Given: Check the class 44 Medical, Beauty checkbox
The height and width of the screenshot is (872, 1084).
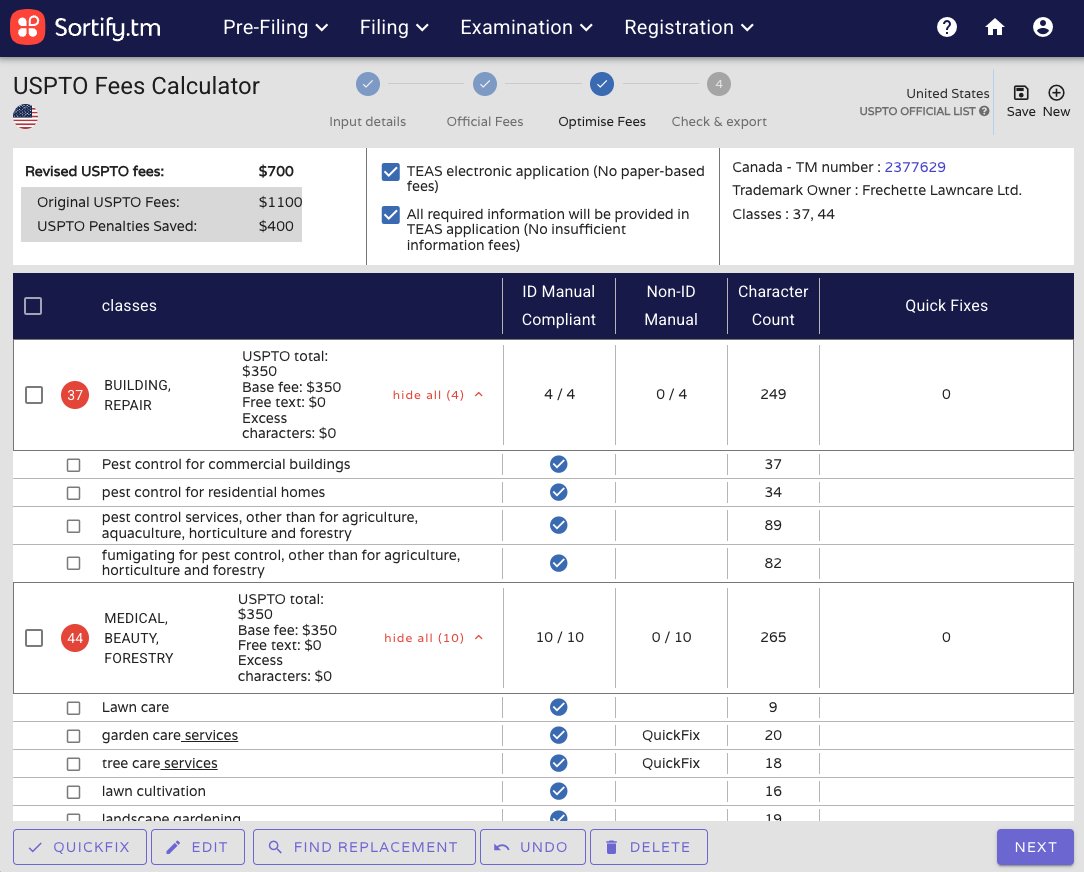Looking at the screenshot, I should [34, 638].
